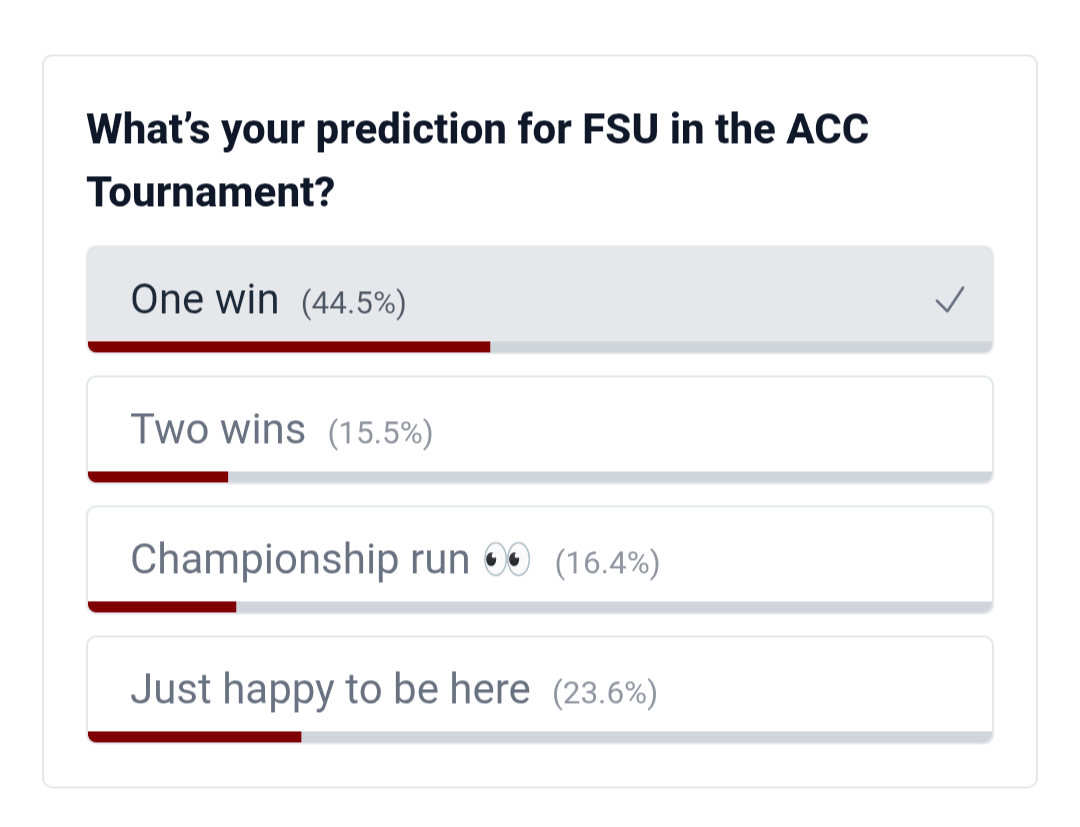Click the red result bar under Two wins
Screen dimensions: 1080x827
pyautogui.click(x=158, y=477)
